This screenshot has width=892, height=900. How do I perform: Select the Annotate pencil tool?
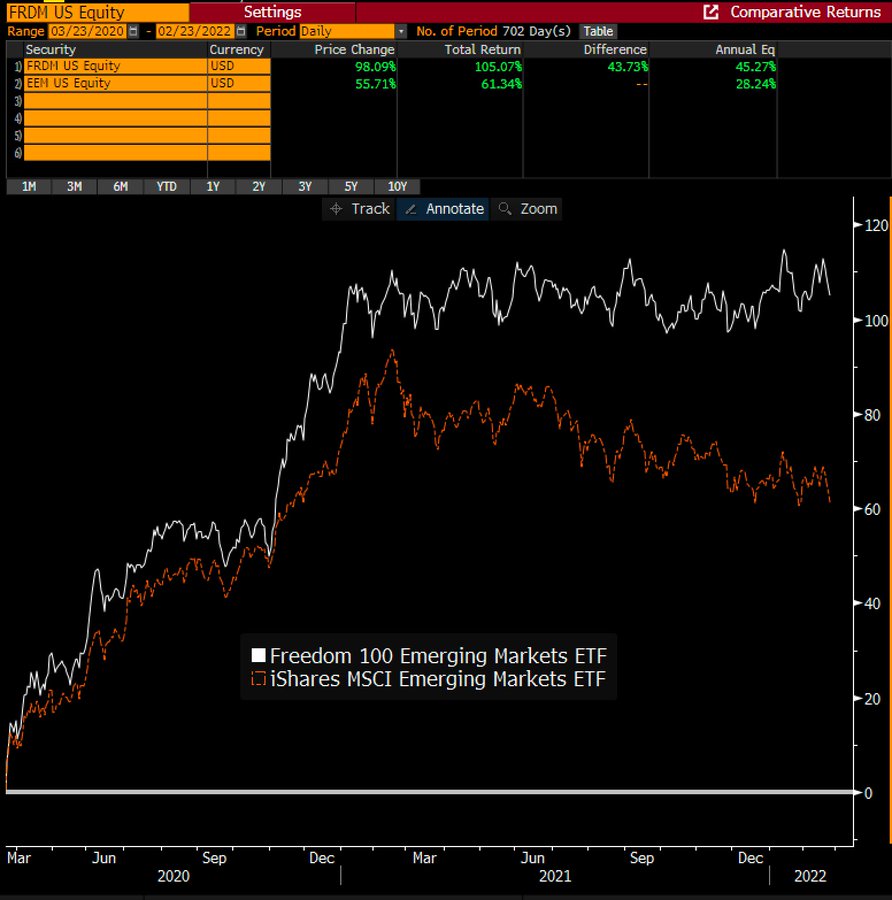click(x=443, y=209)
